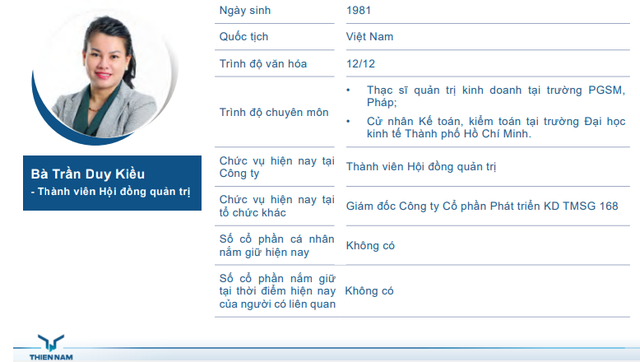Click the Chức vụ tại tổ chức khác label
This screenshot has width=640, height=362.
[x=277, y=206]
